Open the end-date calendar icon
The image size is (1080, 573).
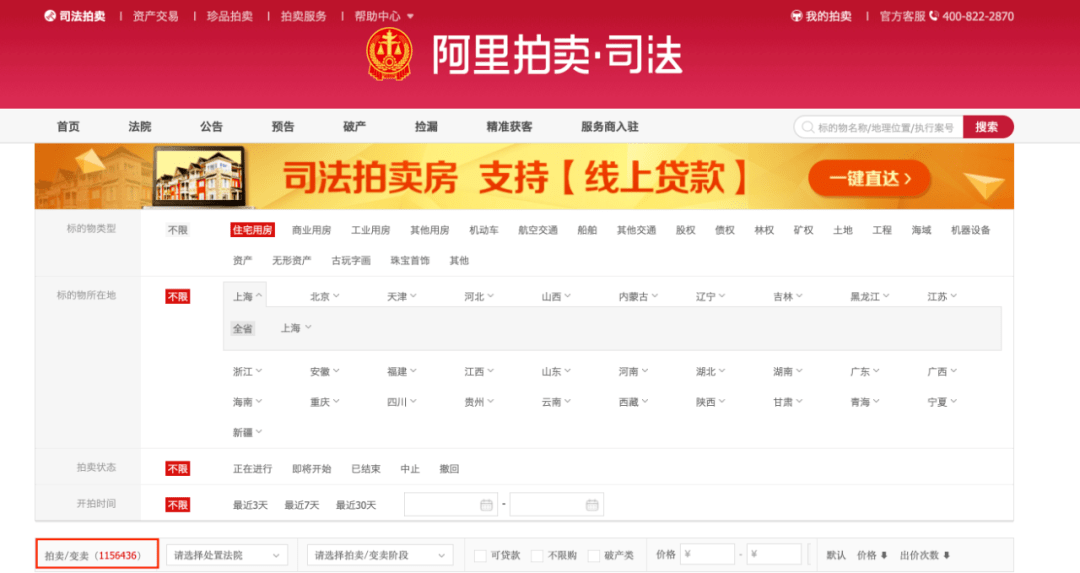(592, 505)
